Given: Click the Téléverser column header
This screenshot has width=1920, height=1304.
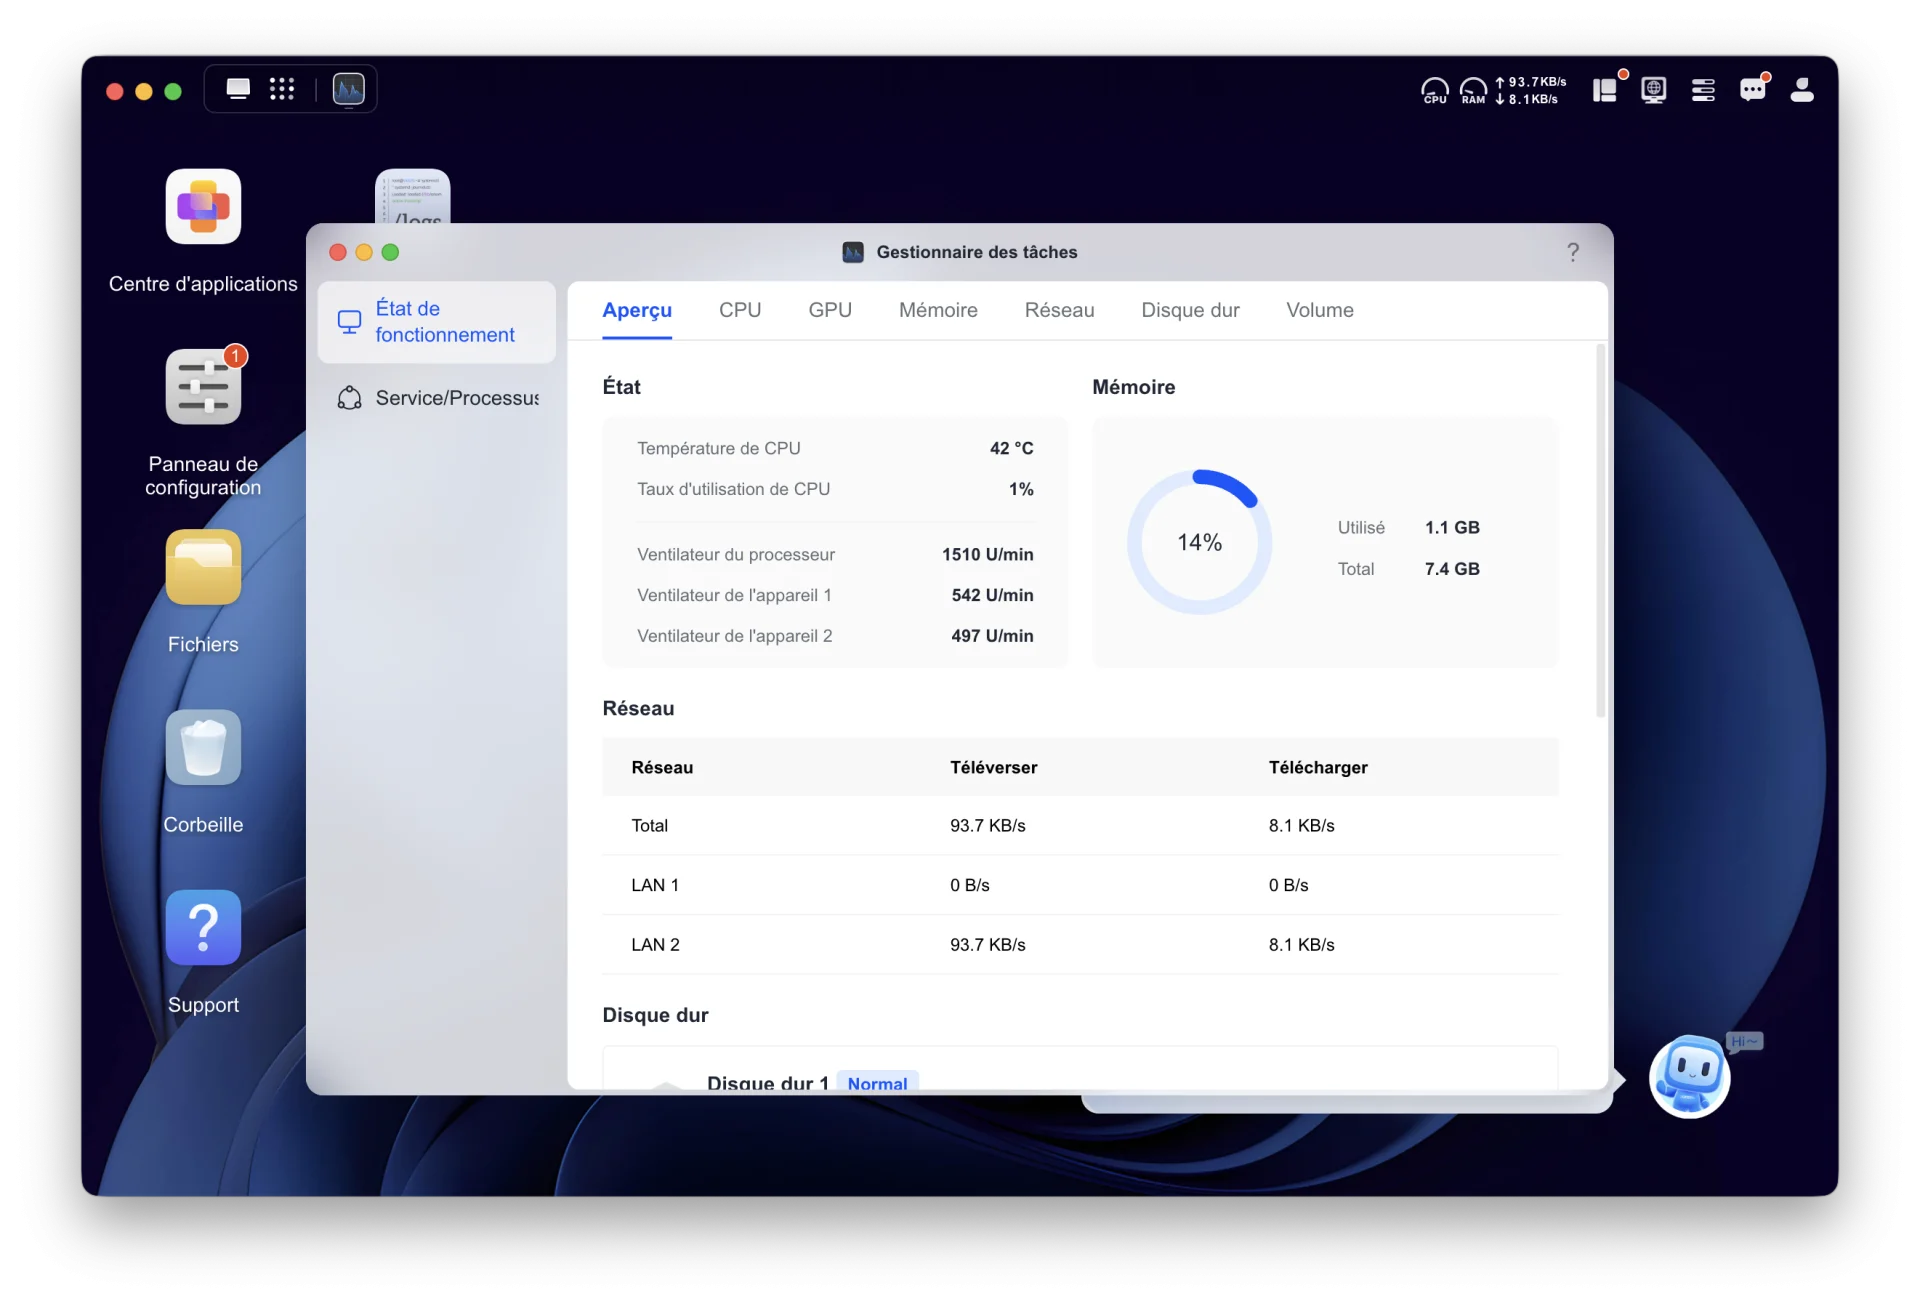Looking at the screenshot, I should [x=993, y=767].
